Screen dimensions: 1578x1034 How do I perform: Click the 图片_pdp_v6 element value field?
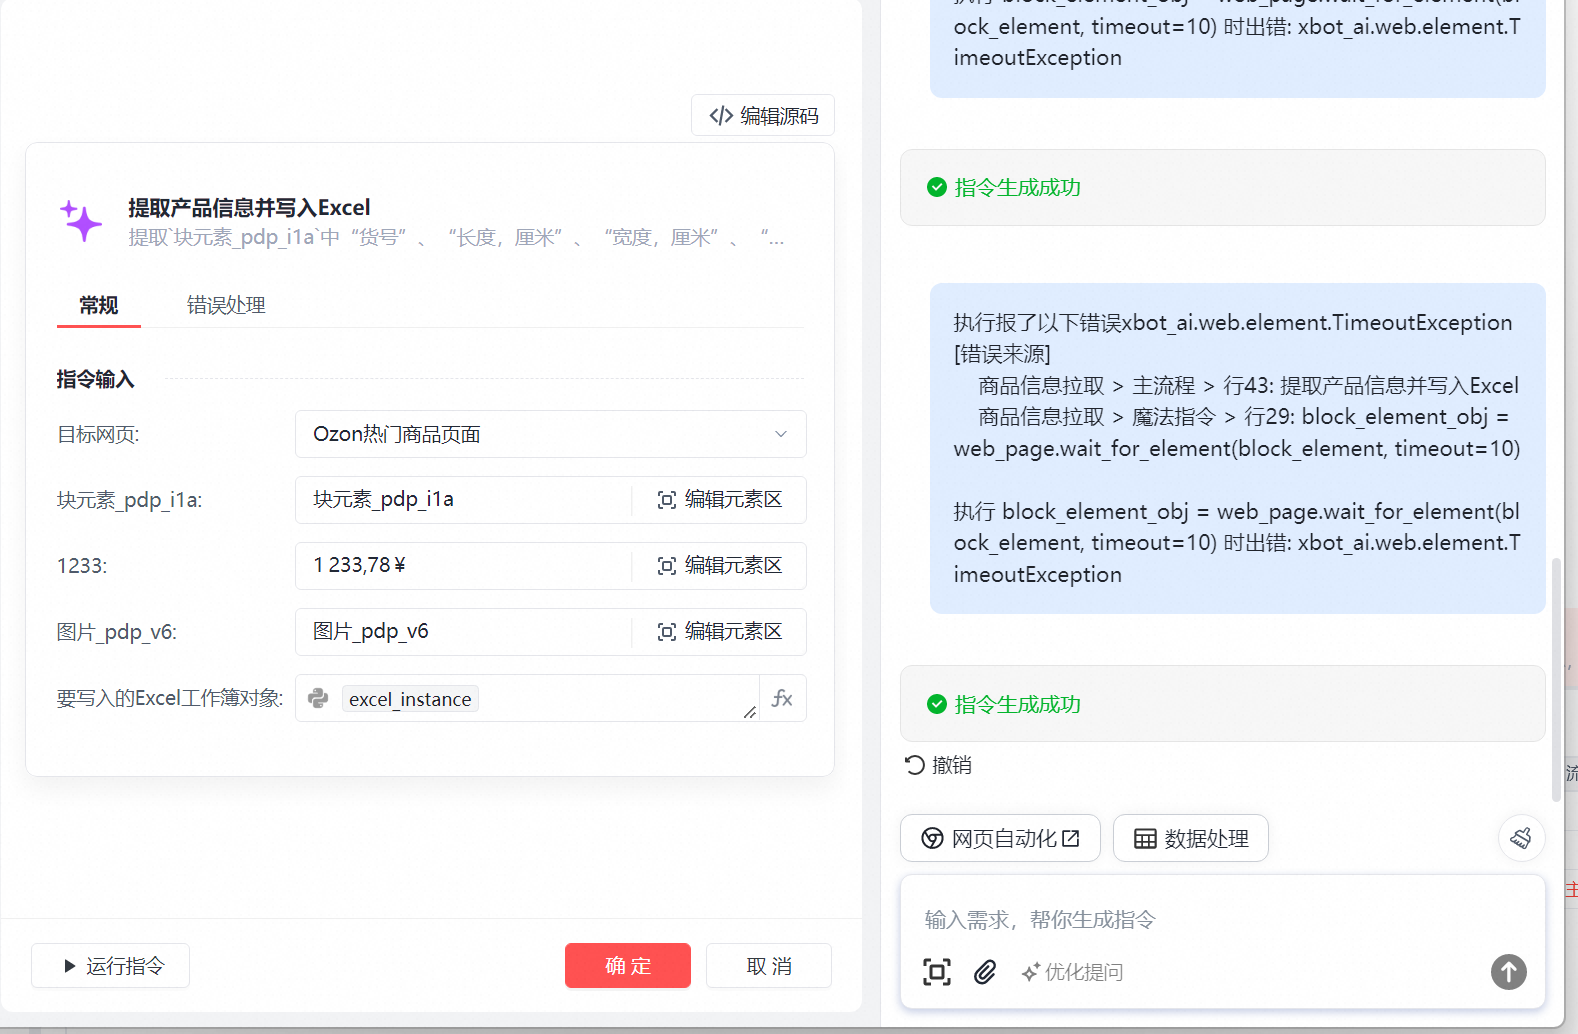point(463,632)
